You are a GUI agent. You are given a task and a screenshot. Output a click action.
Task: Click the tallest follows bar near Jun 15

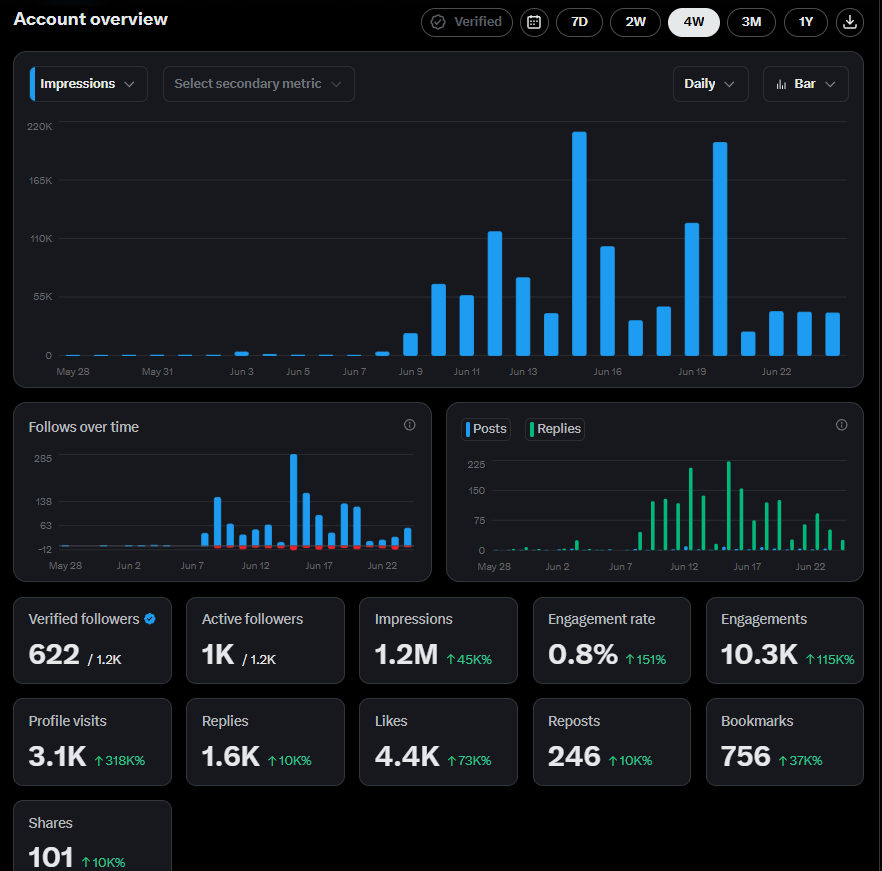294,501
